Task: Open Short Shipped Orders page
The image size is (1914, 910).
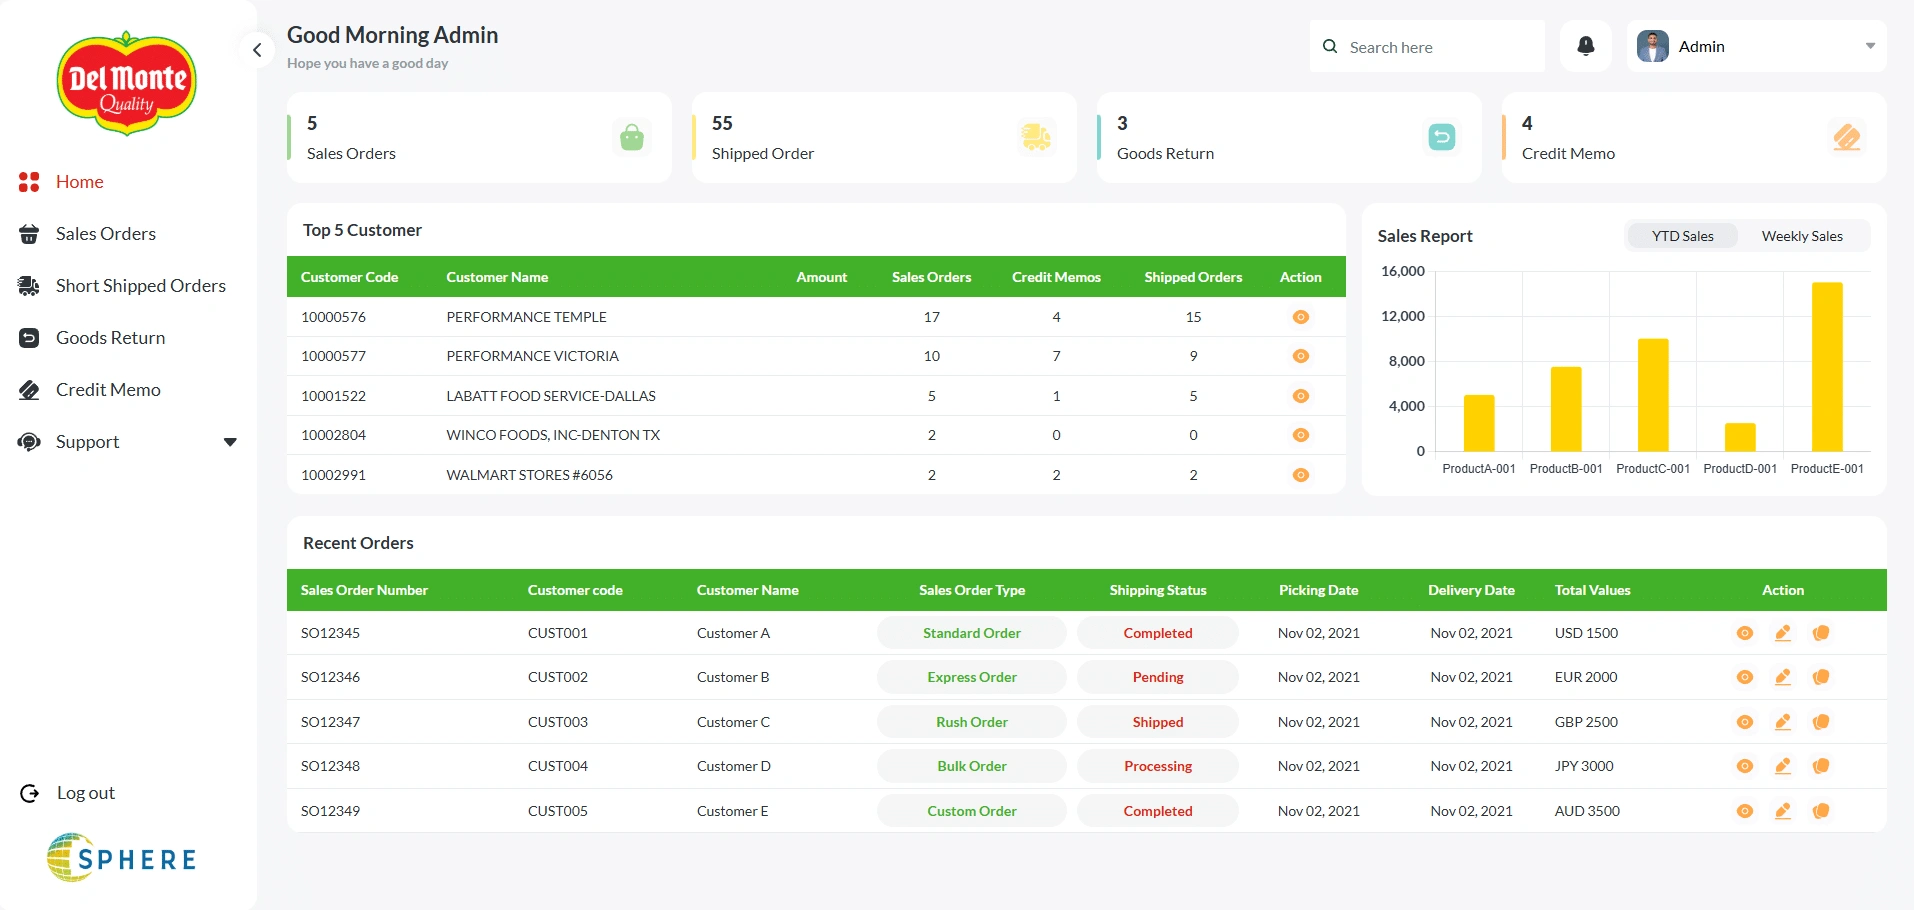Action: 140,286
